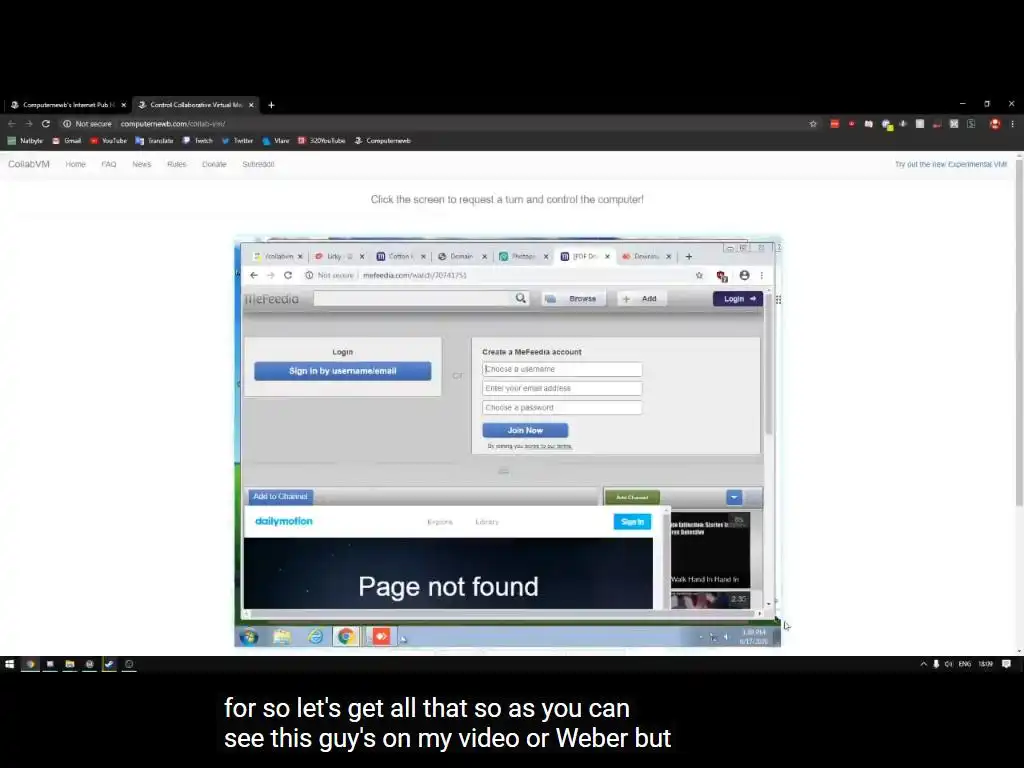Open the Translate bookmark
This screenshot has height=768, width=1024.
pos(154,140)
